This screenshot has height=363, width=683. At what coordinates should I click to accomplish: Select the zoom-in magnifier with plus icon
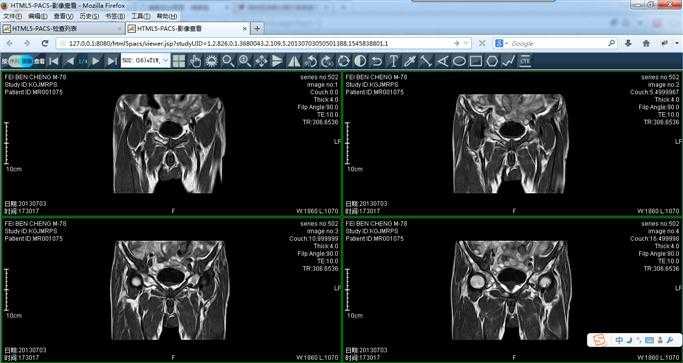click(245, 61)
